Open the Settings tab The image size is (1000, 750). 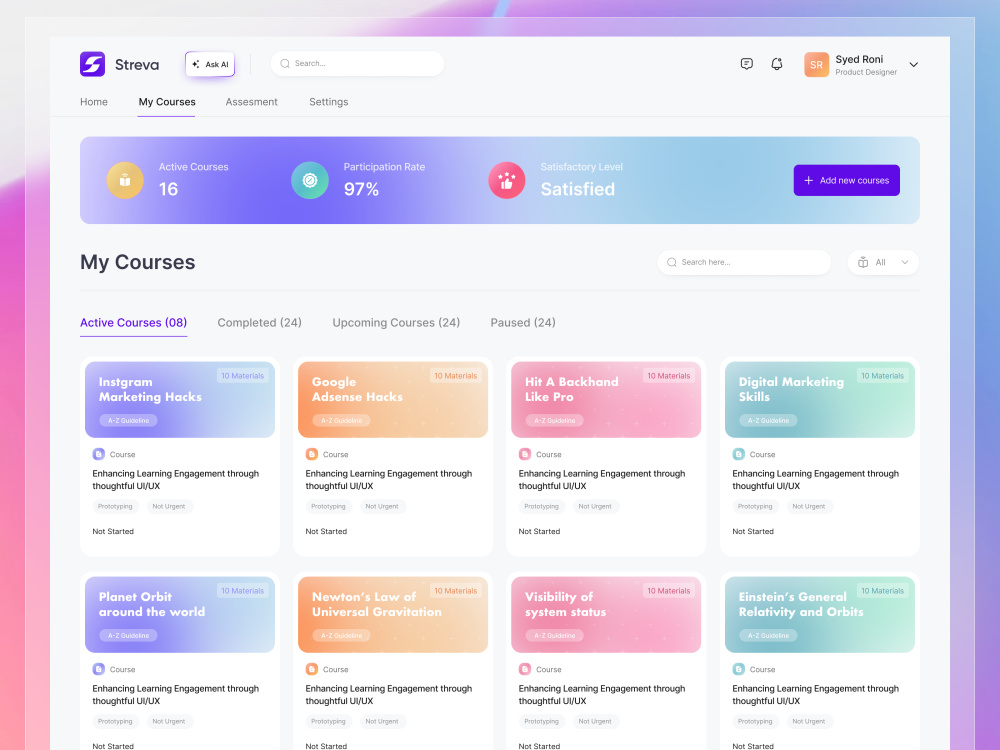[x=328, y=102]
